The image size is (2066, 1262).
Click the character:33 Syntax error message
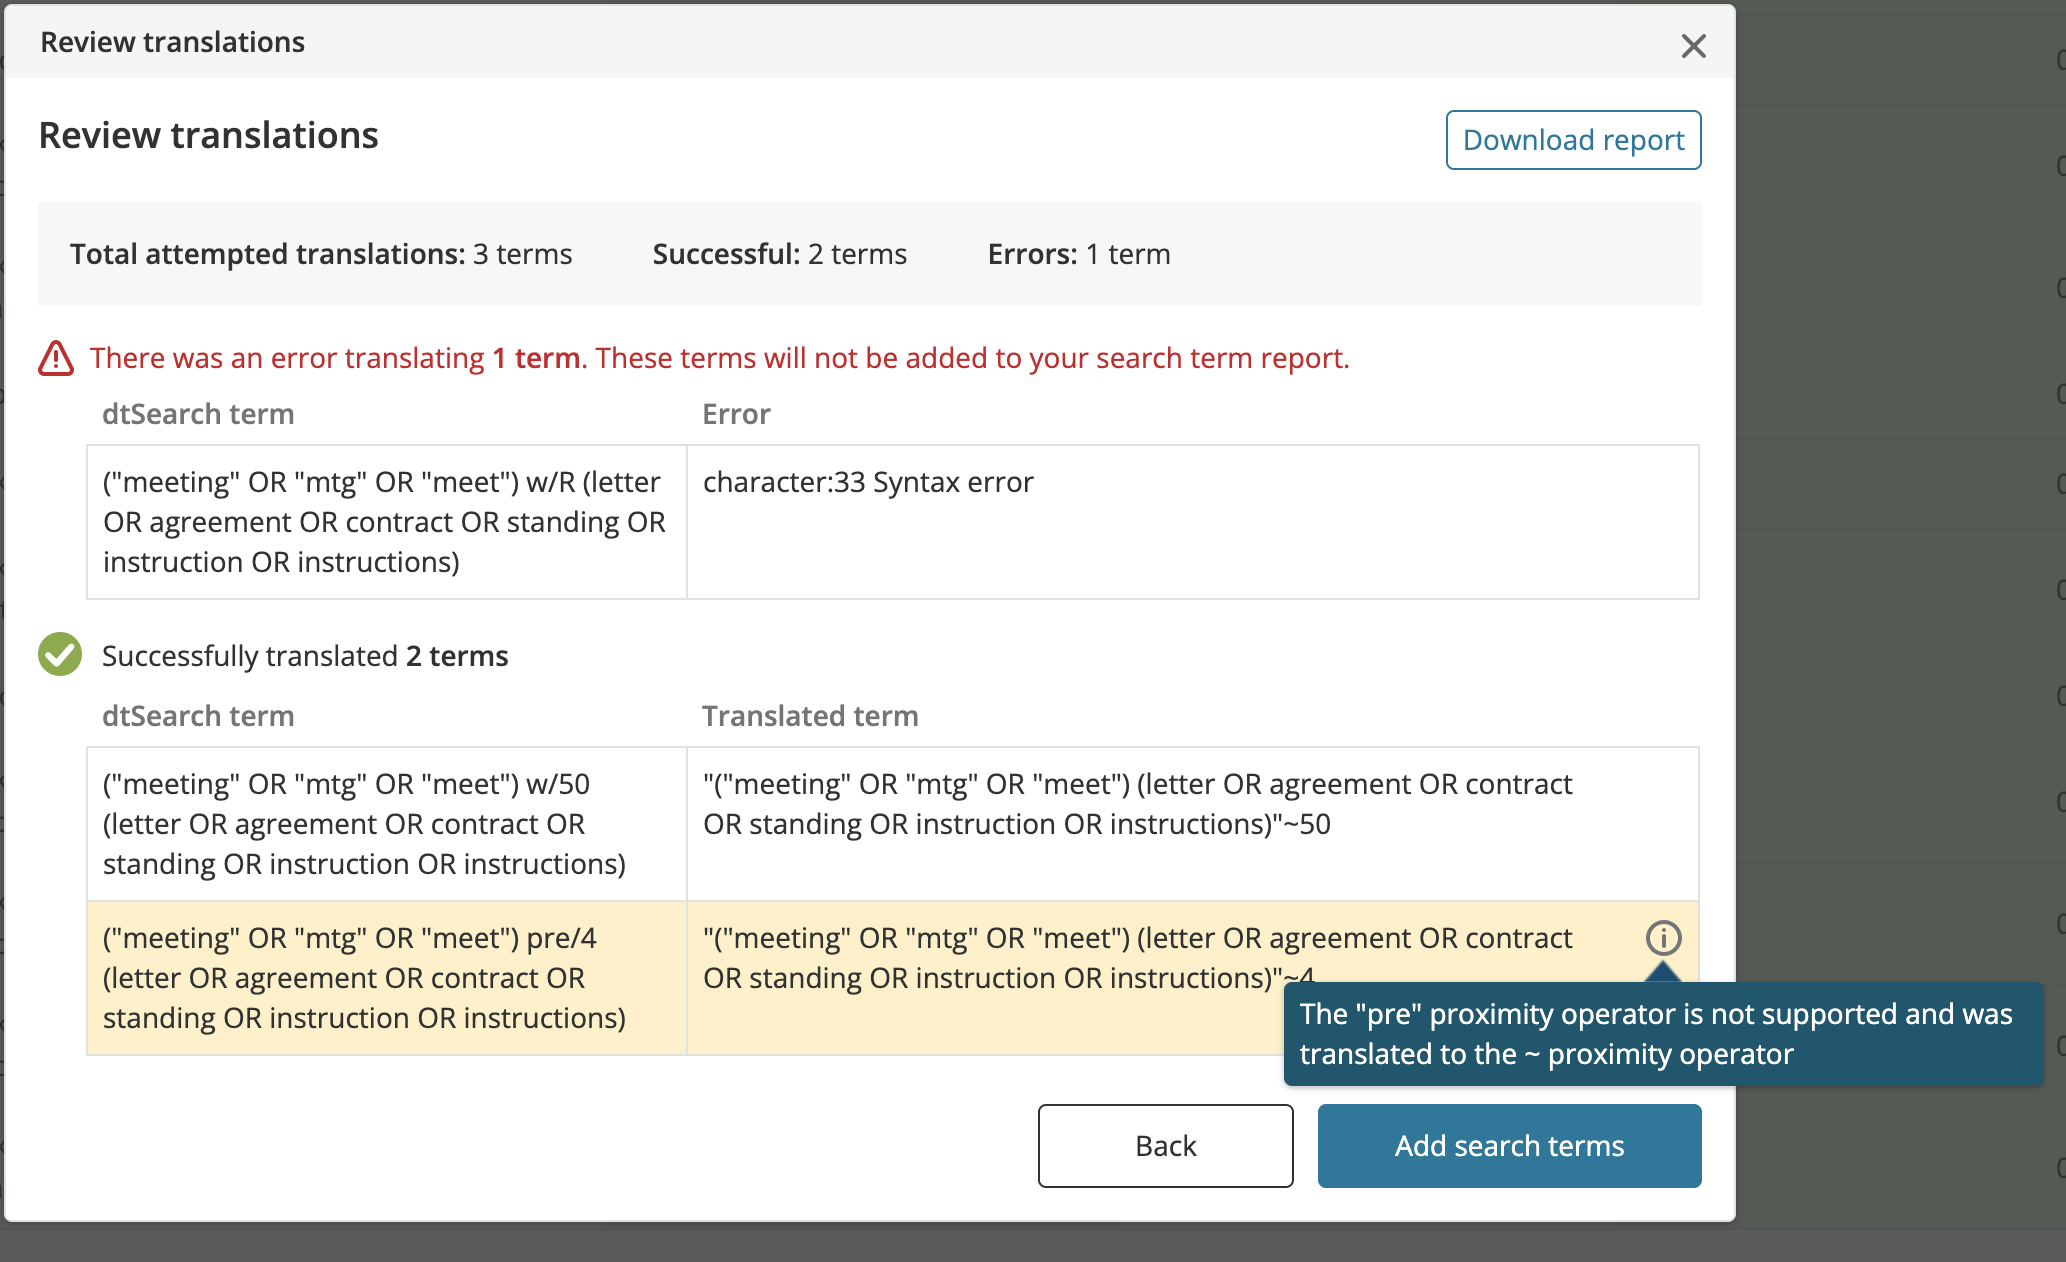(868, 481)
